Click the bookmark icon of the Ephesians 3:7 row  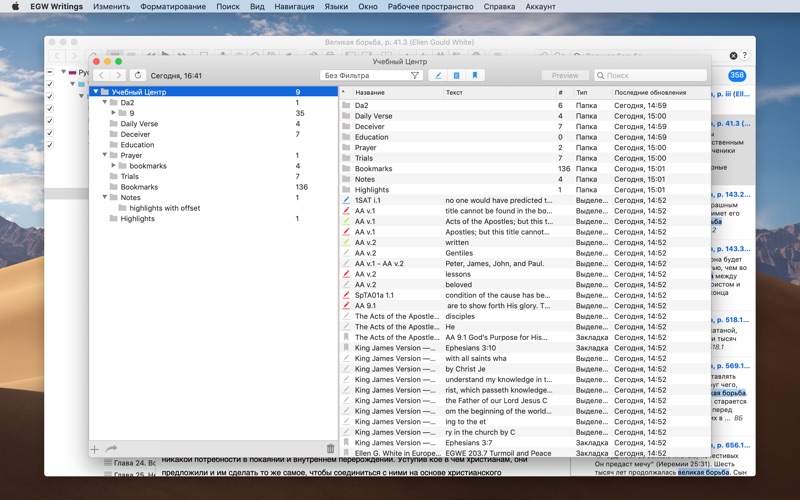[346, 443]
